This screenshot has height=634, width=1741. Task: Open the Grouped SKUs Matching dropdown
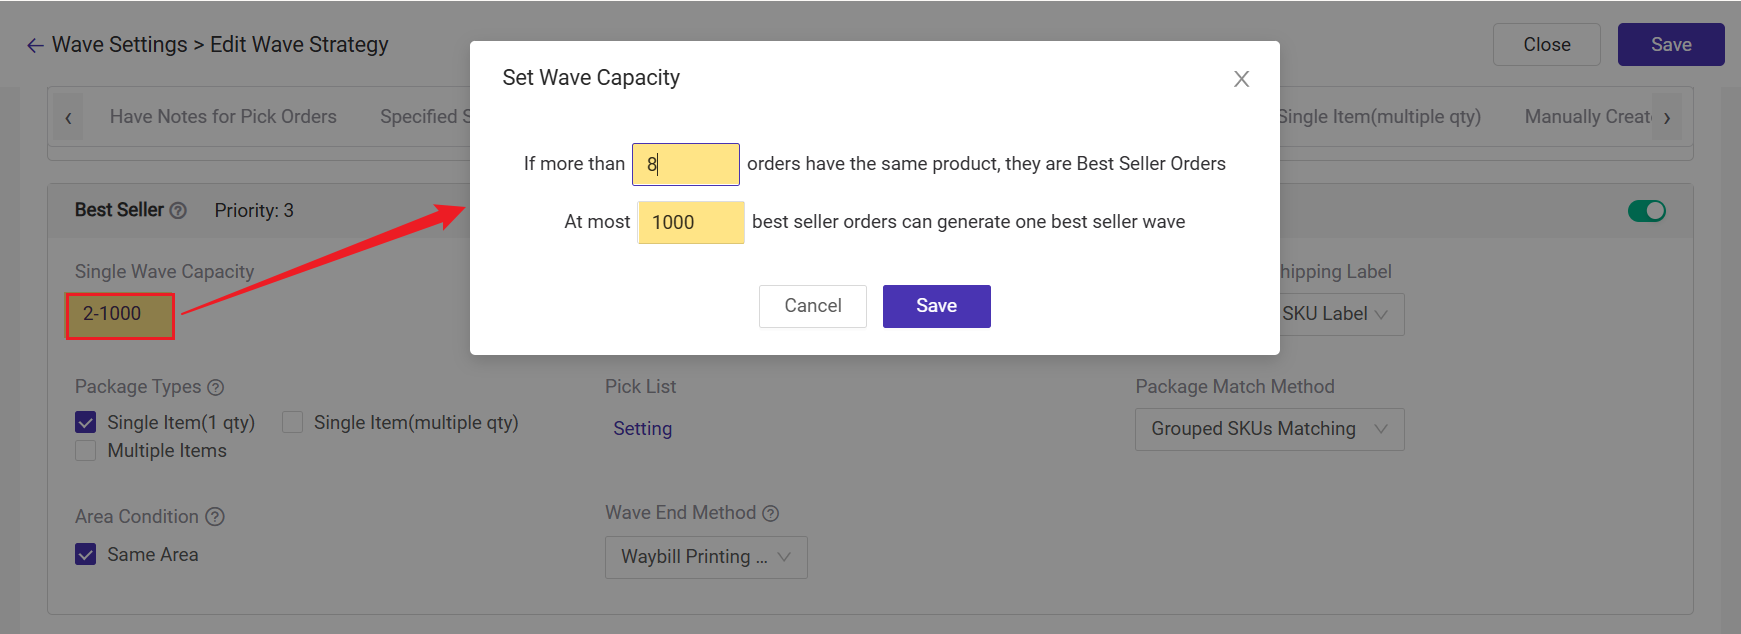click(x=1268, y=429)
